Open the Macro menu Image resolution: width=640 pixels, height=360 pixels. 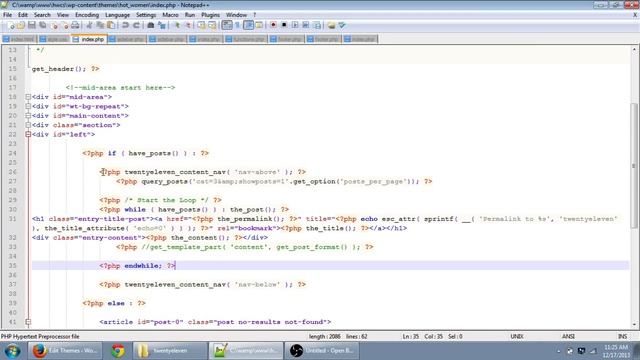[x=170, y=15]
